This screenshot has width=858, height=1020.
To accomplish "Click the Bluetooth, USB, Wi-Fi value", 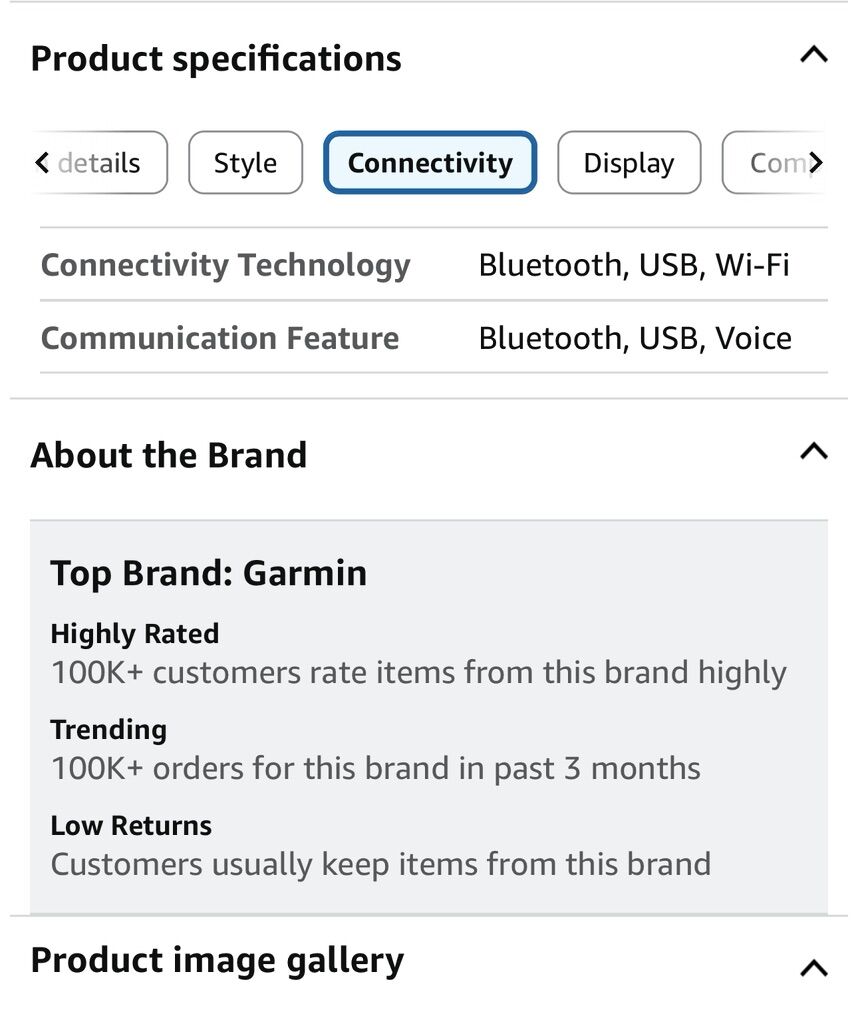I will (x=634, y=265).
